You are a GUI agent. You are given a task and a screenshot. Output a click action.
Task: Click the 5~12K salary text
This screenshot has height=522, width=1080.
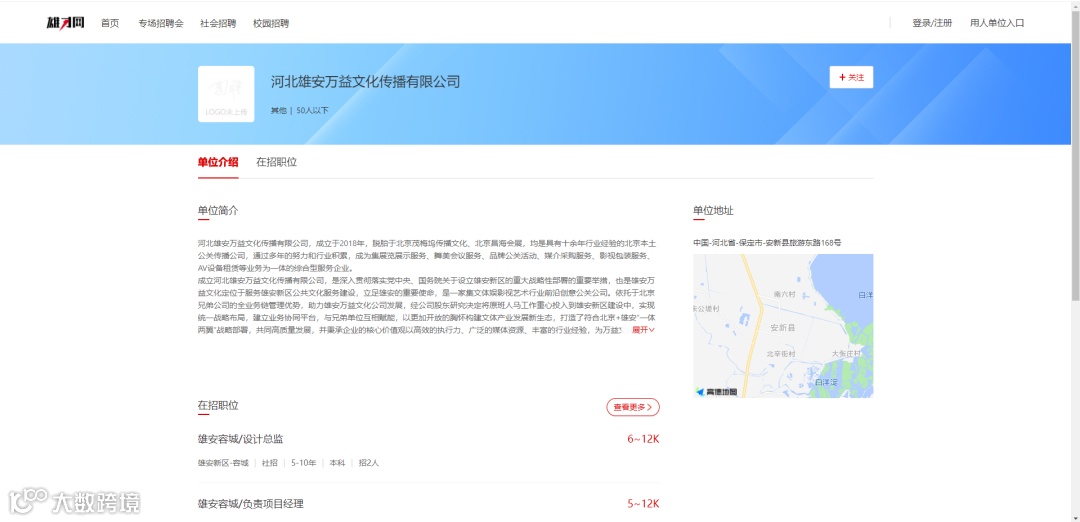[x=643, y=504]
